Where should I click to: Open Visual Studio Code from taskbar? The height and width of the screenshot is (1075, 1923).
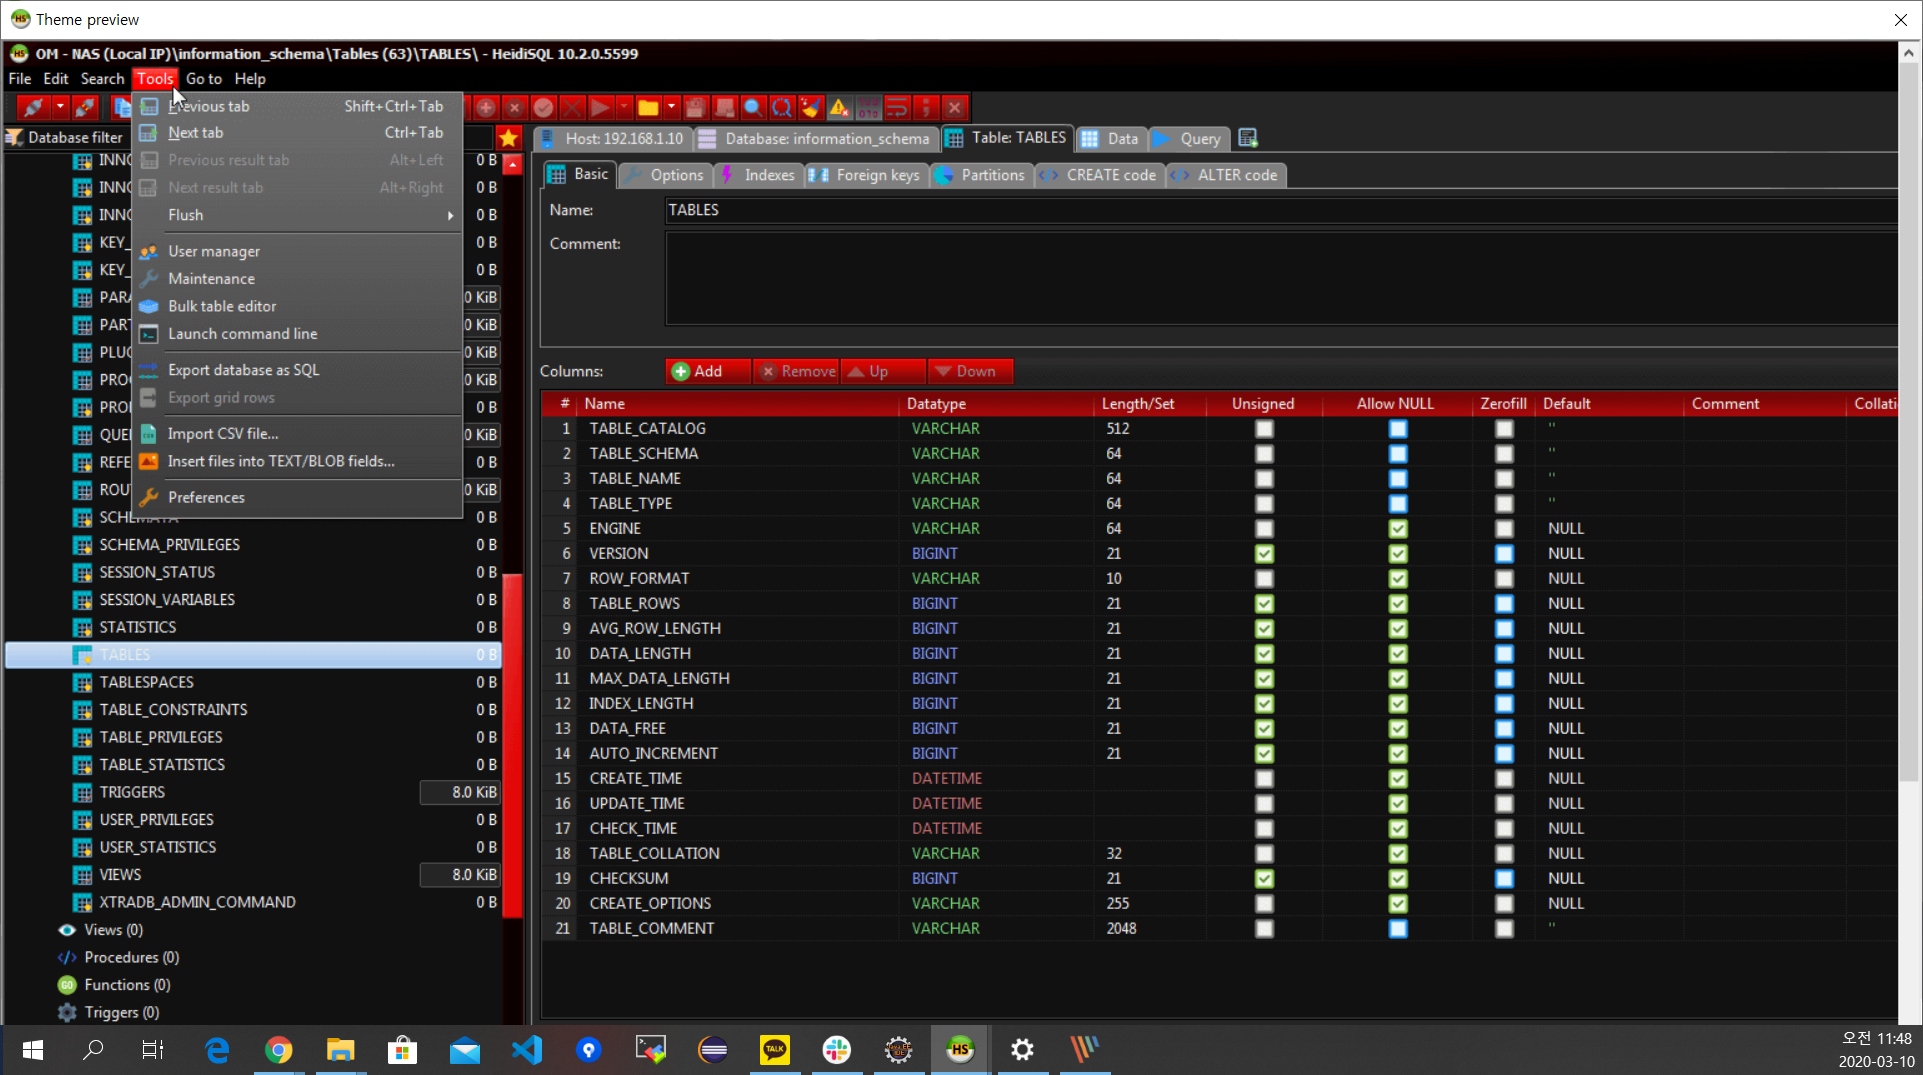pos(527,1049)
